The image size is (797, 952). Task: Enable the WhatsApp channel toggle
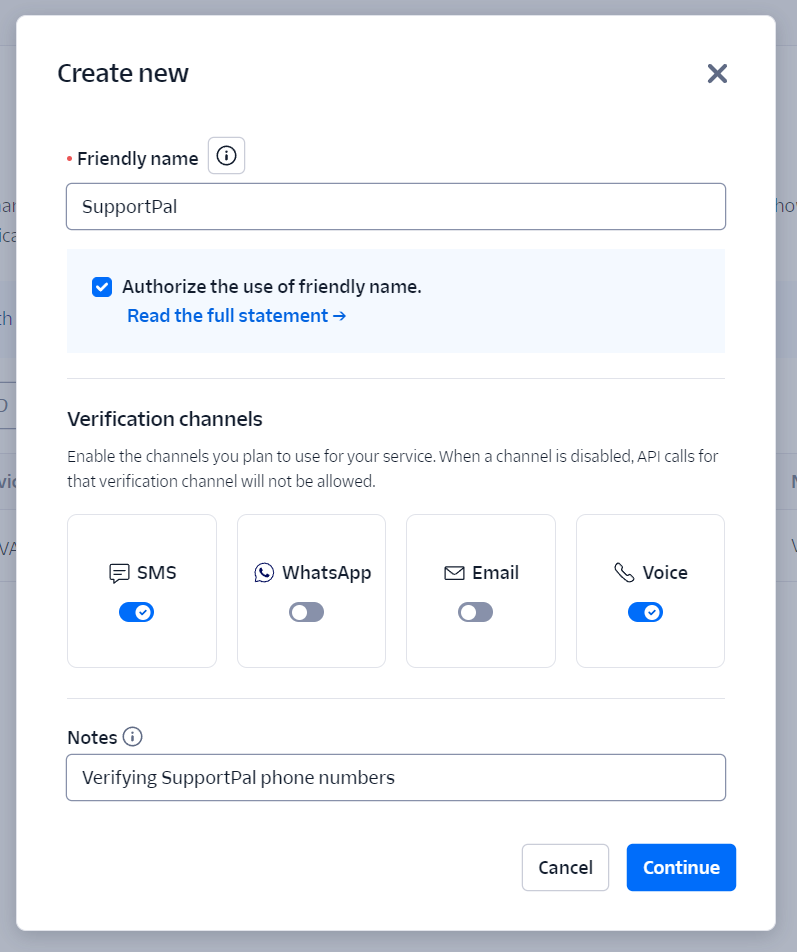(x=306, y=612)
